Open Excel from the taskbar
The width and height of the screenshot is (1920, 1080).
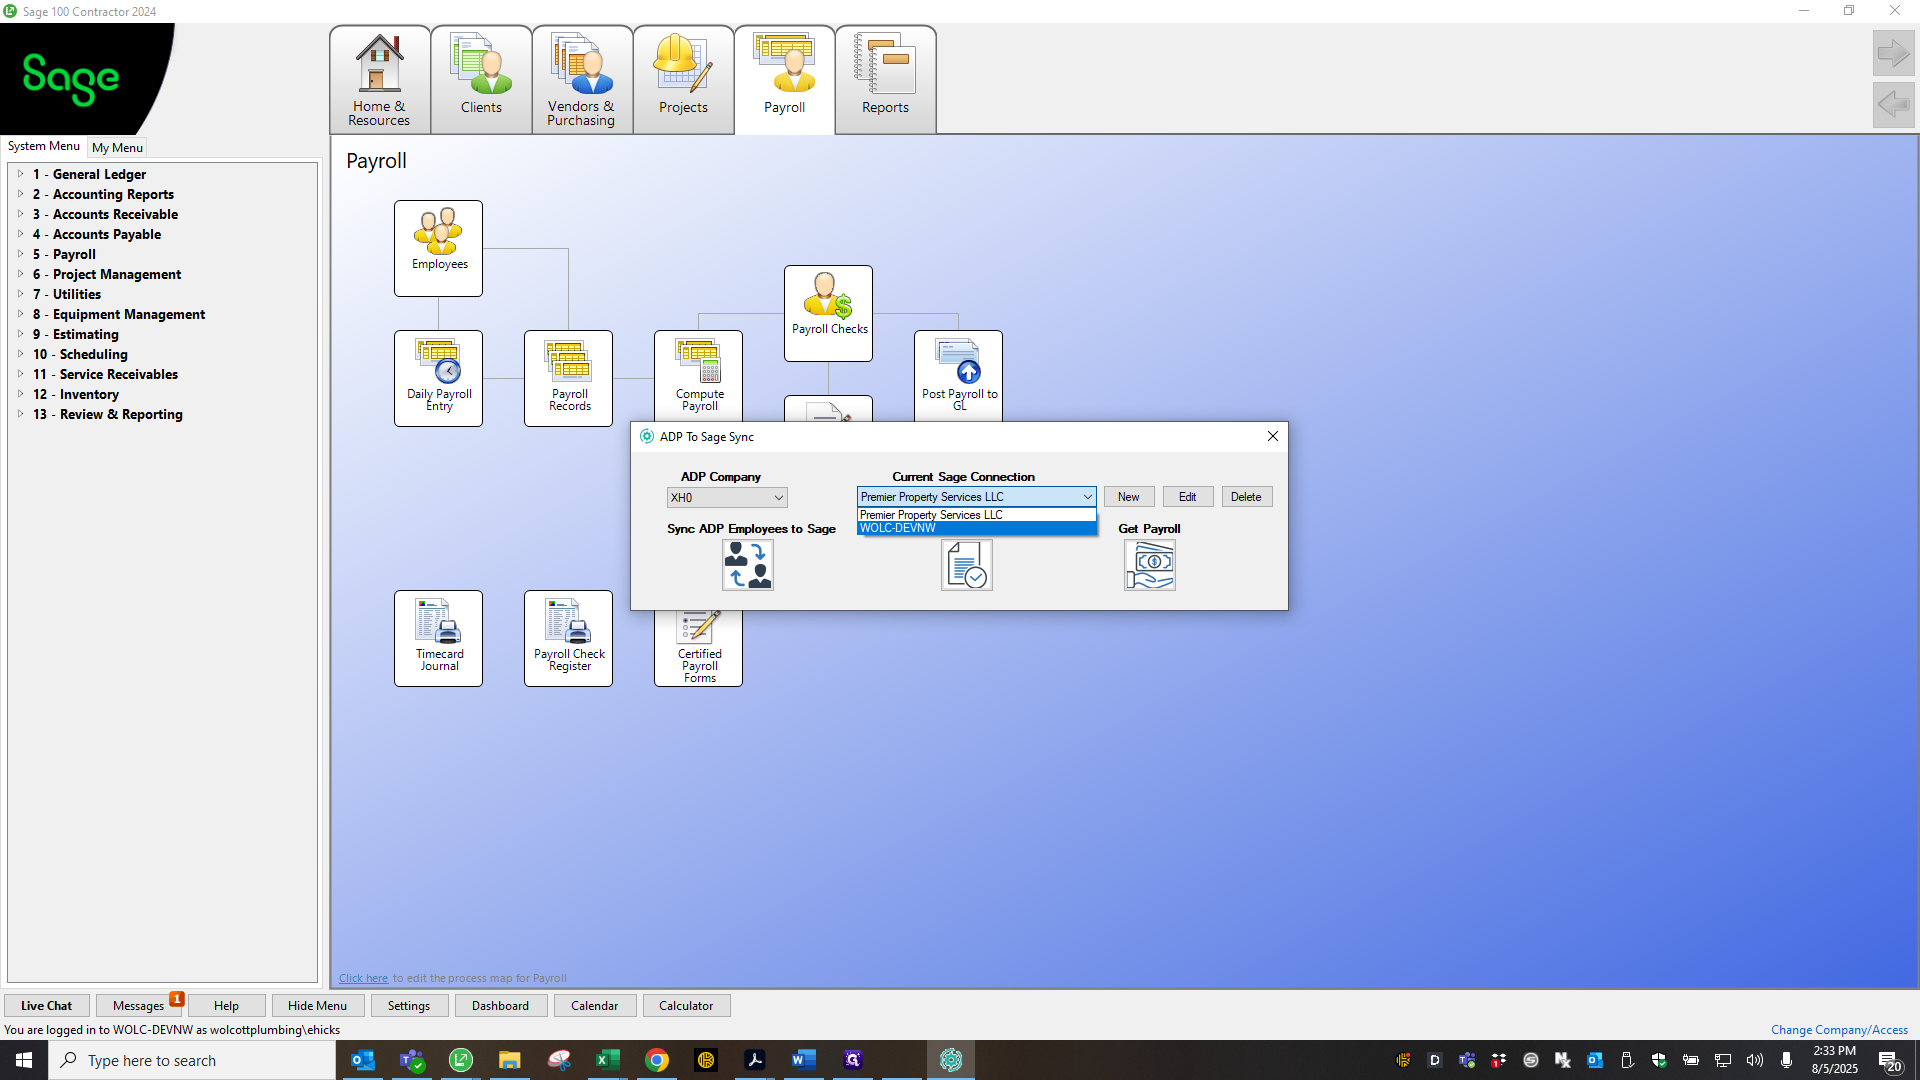[x=607, y=1060]
